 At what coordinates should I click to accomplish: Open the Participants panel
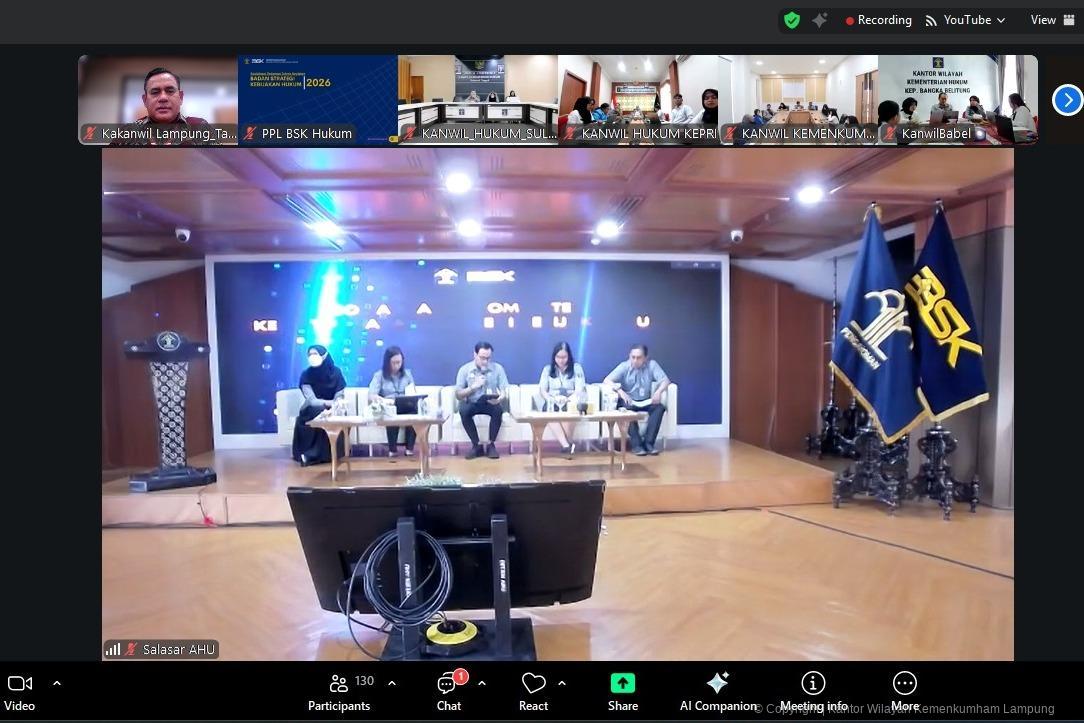pyautogui.click(x=339, y=692)
